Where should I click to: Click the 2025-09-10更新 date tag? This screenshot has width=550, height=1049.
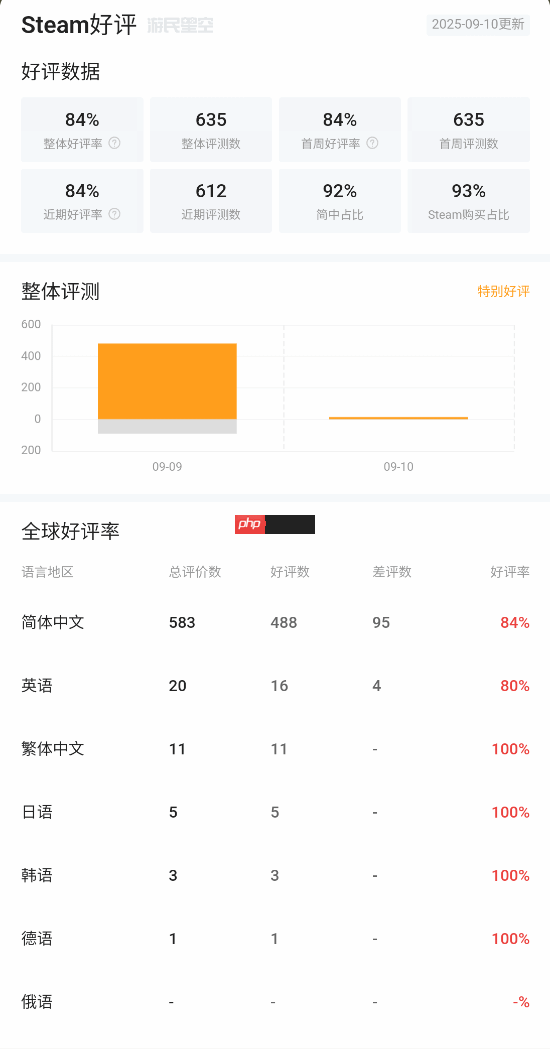point(478,25)
